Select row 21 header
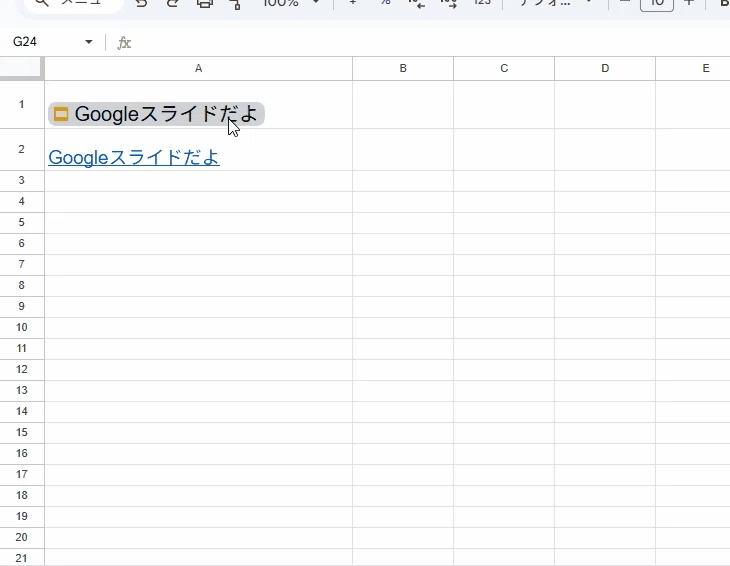730x566 pixels. [x=22, y=558]
